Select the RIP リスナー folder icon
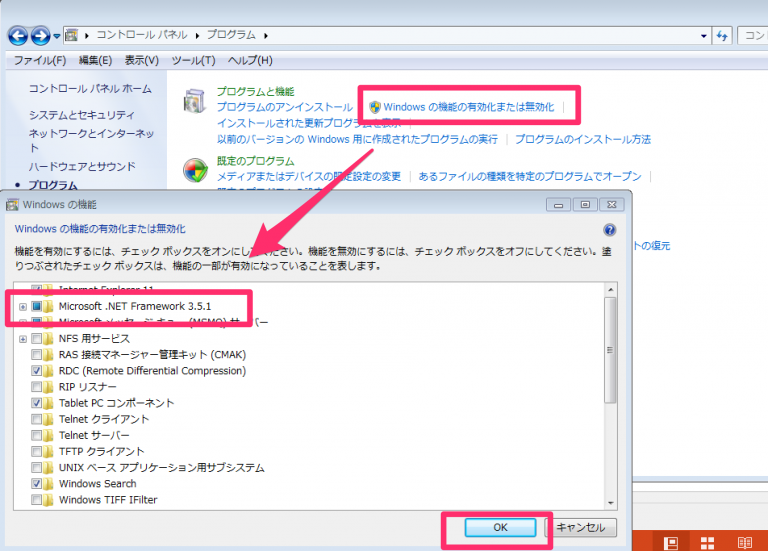This screenshot has height=551, width=768. (48, 387)
